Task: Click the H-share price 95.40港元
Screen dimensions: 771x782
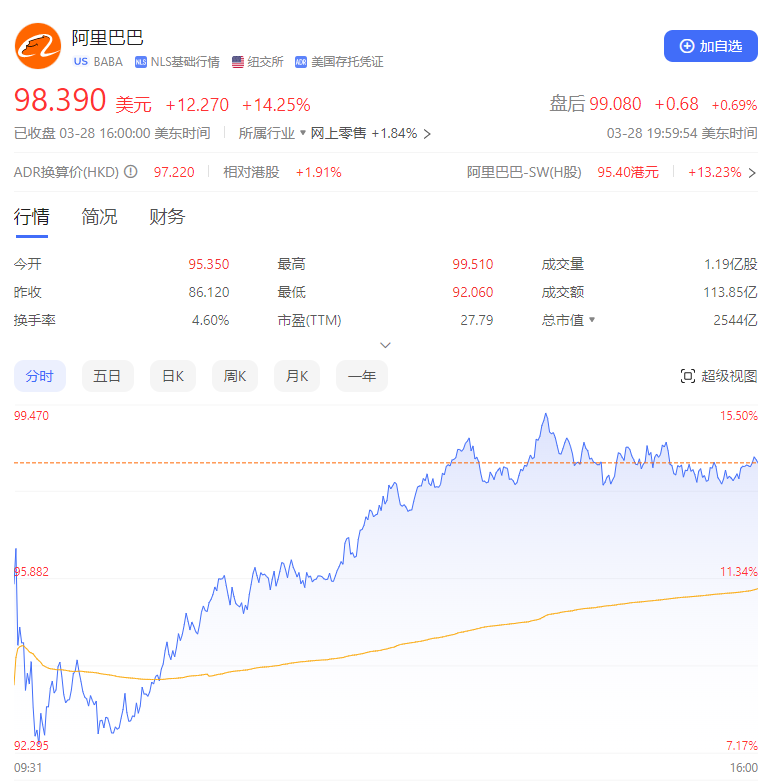Action: point(628,172)
